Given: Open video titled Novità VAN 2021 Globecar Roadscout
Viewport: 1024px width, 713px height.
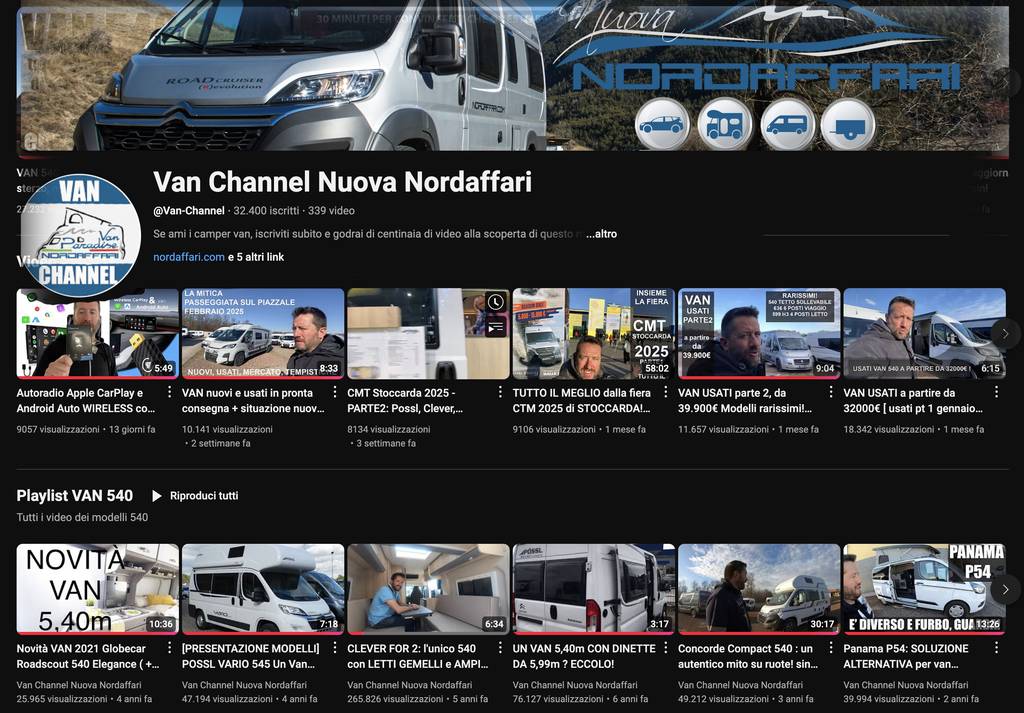Looking at the screenshot, I should [88, 656].
